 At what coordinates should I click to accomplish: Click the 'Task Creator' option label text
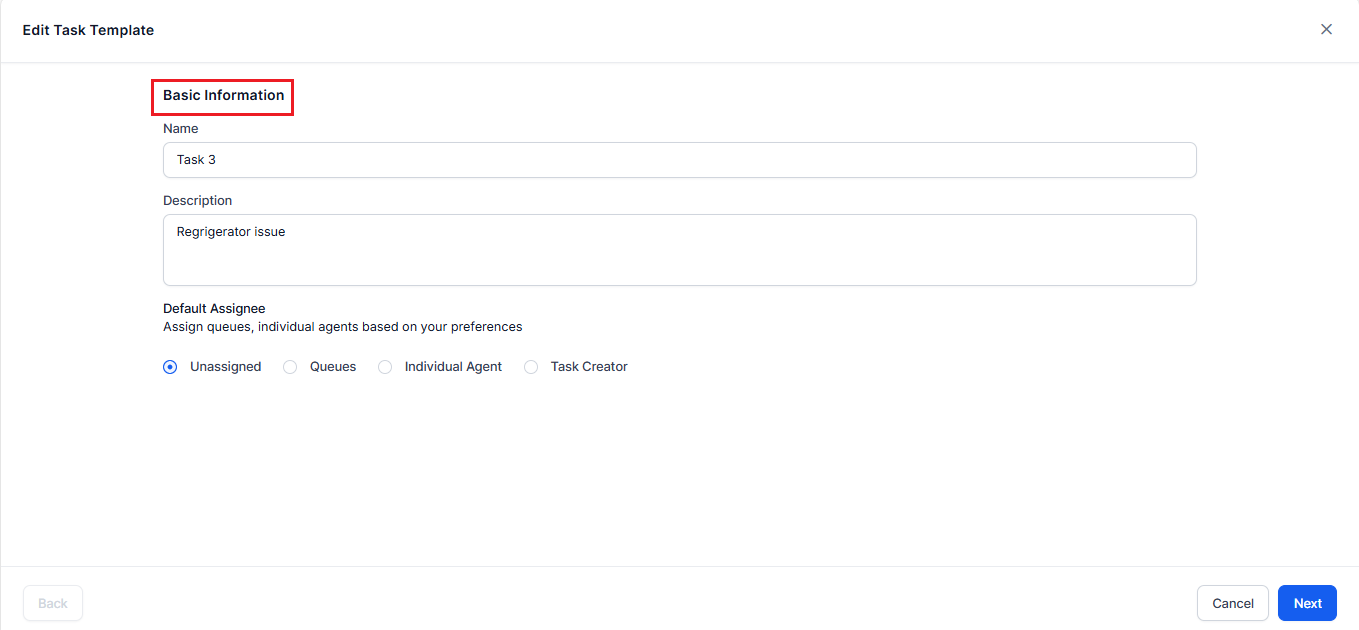click(x=589, y=367)
